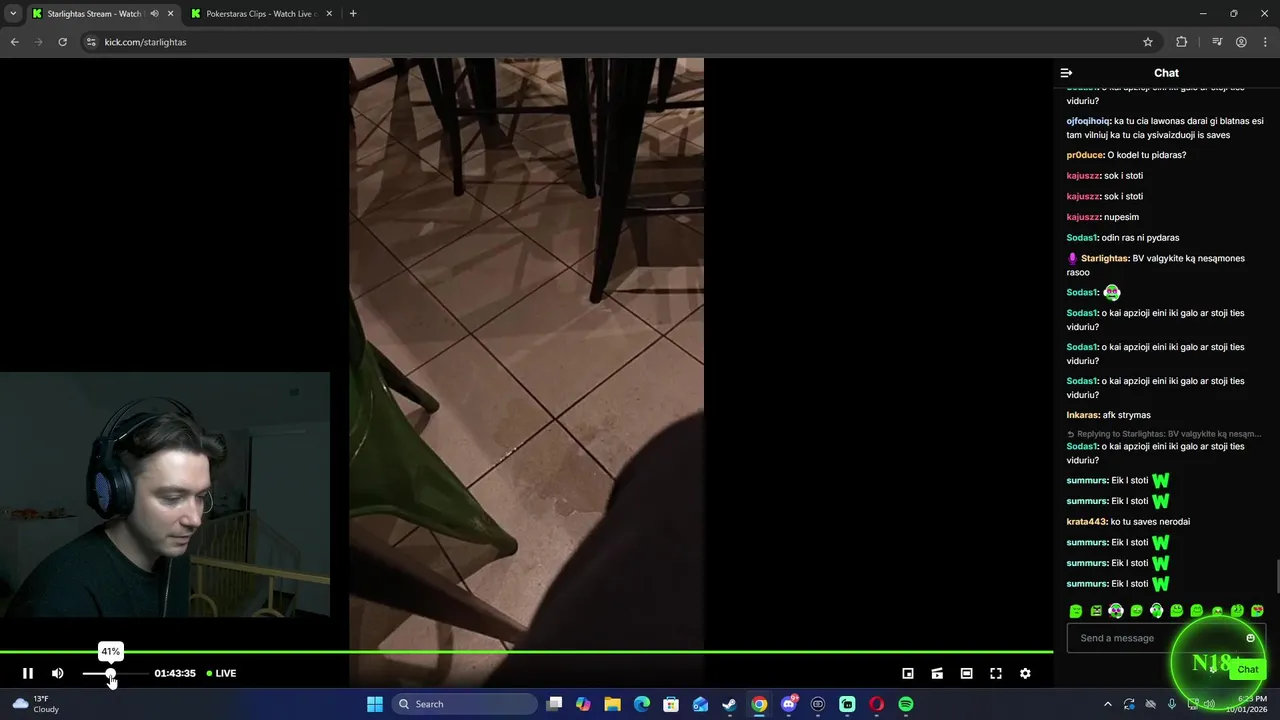Toggle theater mode in the player

pos(966,673)
